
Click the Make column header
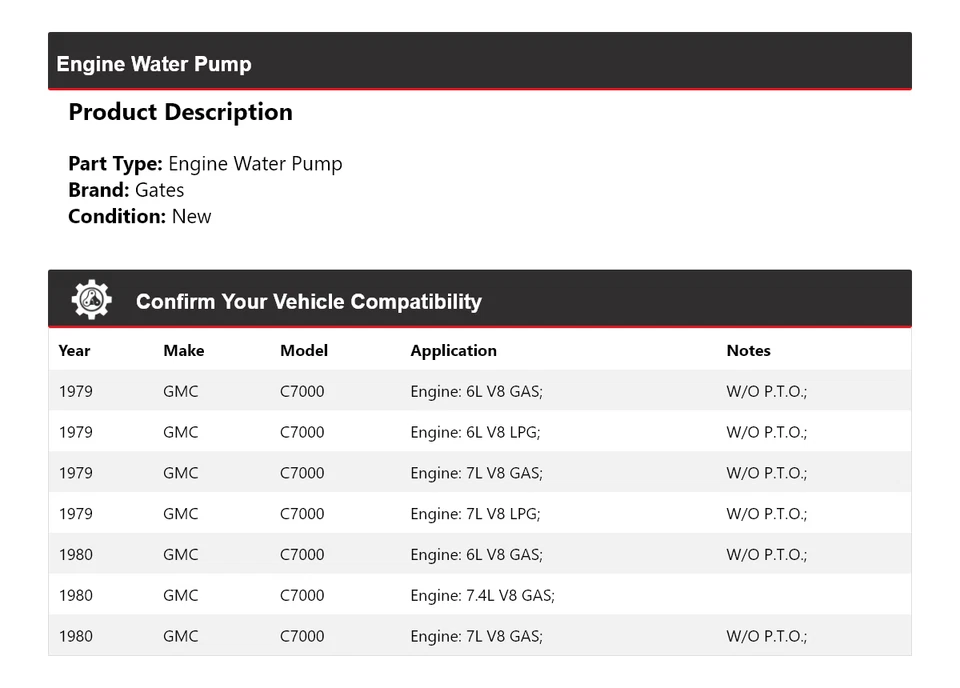[x=183, y=350]
